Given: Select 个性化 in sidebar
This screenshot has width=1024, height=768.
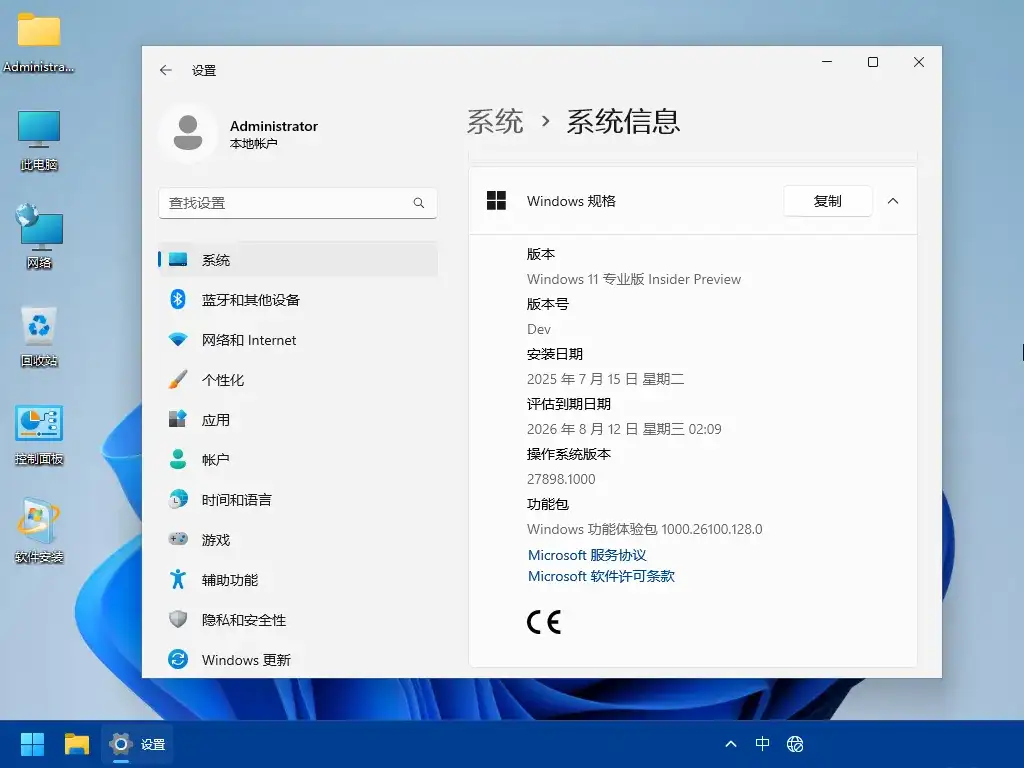Looking at the screenshot, I should [298, 379].
